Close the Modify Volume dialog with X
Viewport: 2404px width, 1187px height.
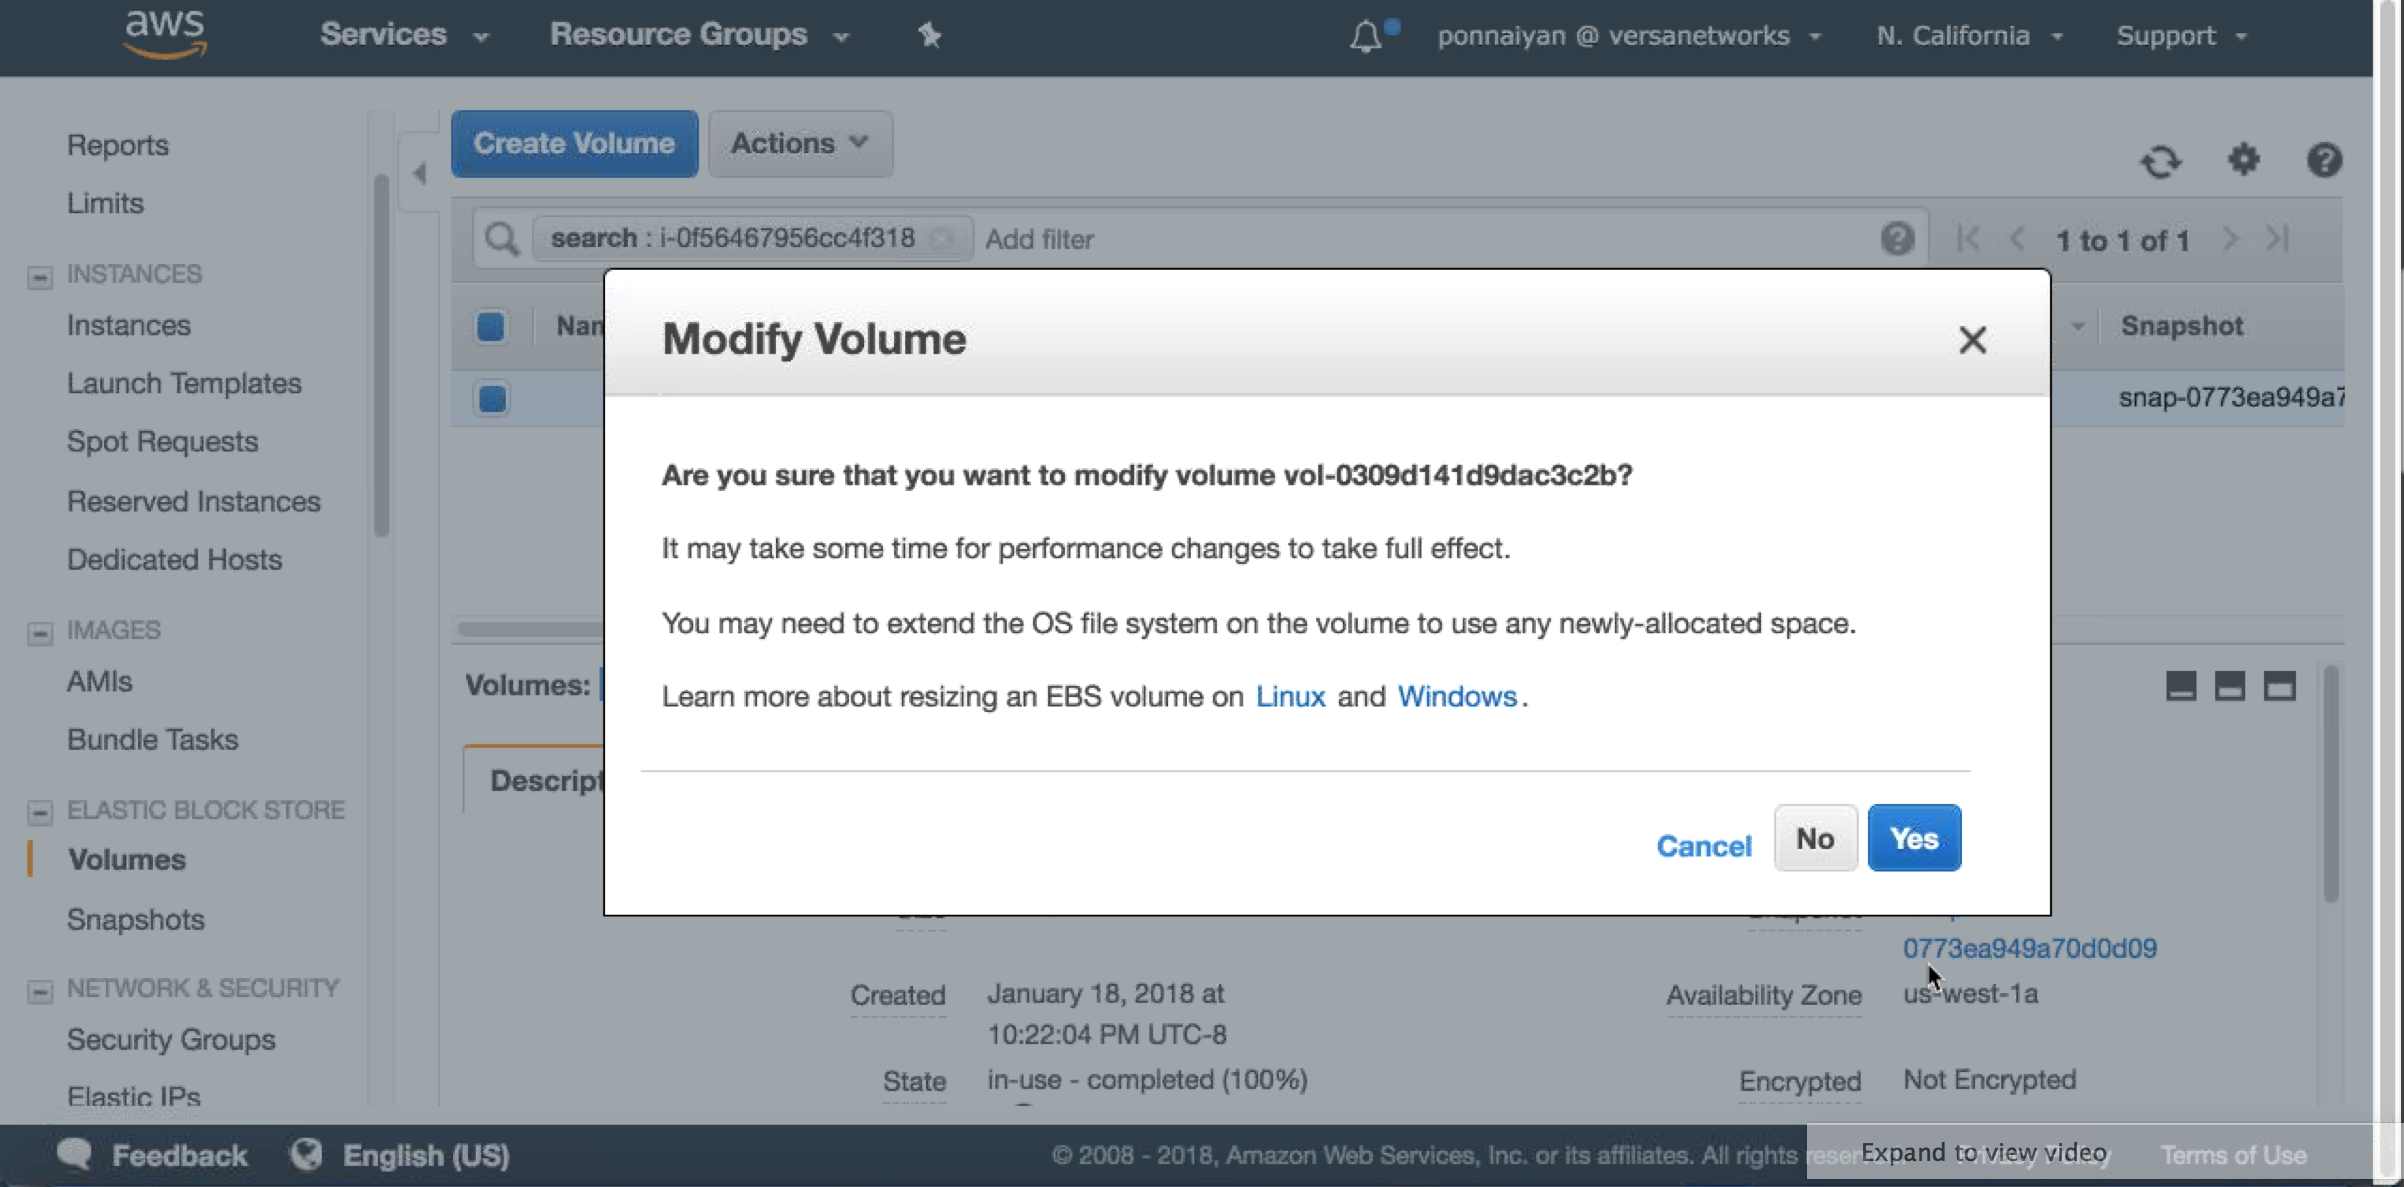(x=1972, y=340)
